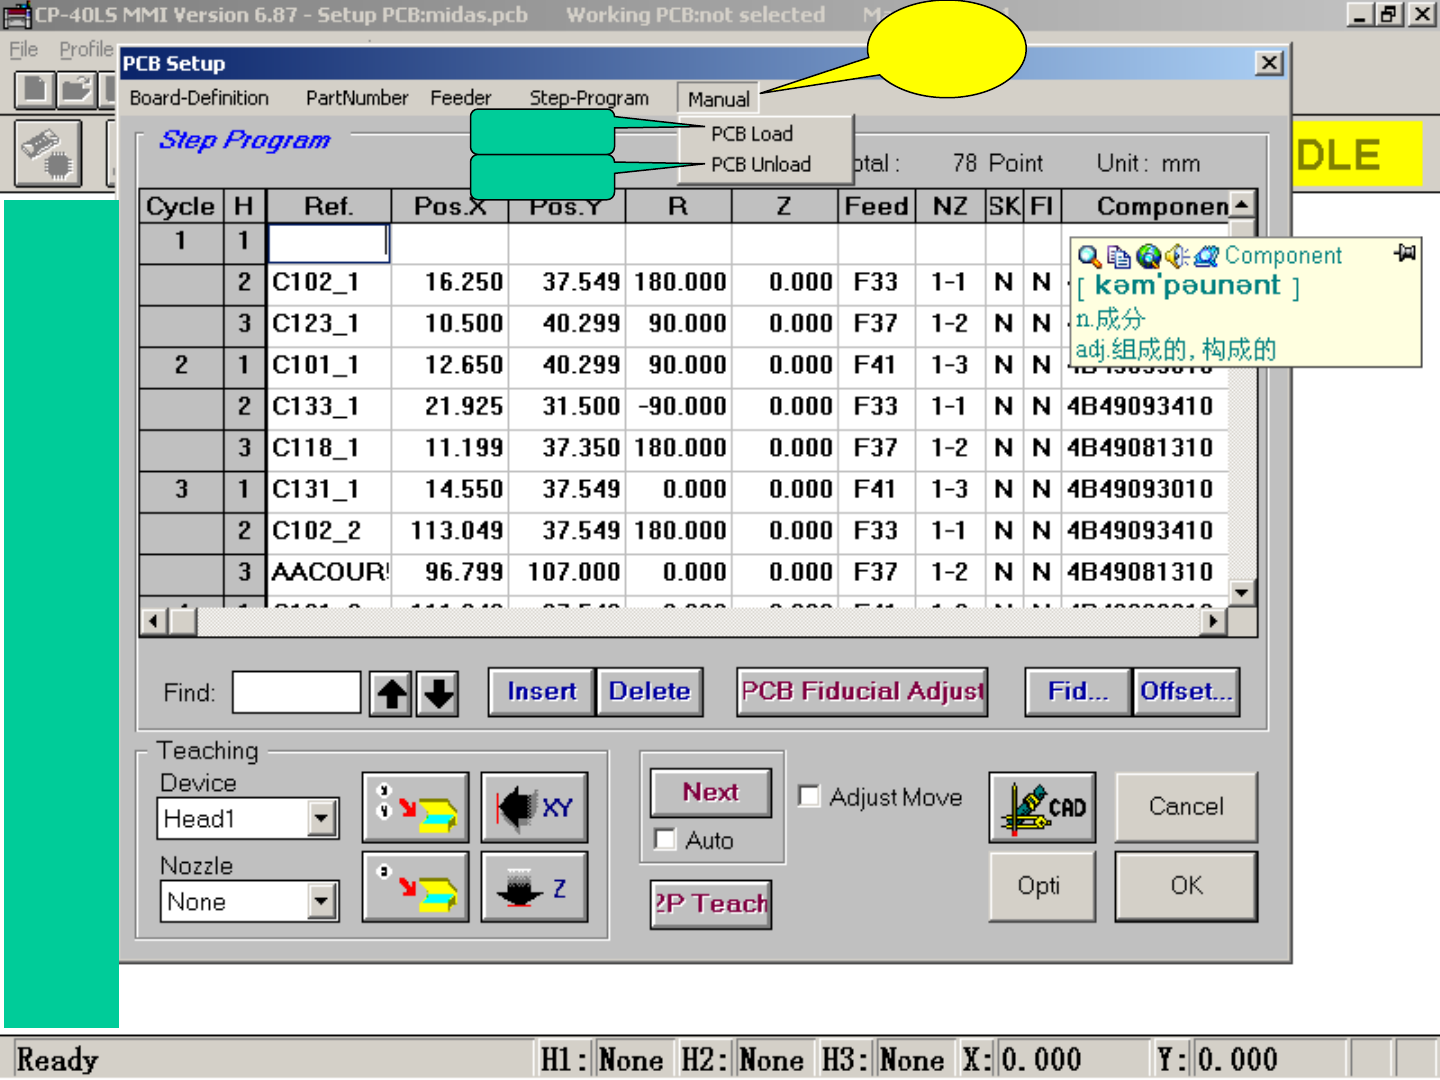Enable the Adjust Move checkbox
The image size is (1440, 1080).
809,797
